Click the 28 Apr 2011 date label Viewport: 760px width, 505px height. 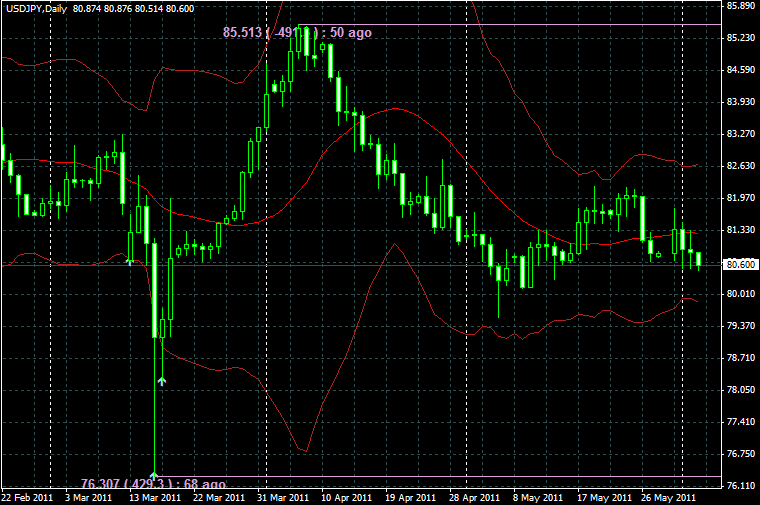pyautogui.click(x=474, y=497)
